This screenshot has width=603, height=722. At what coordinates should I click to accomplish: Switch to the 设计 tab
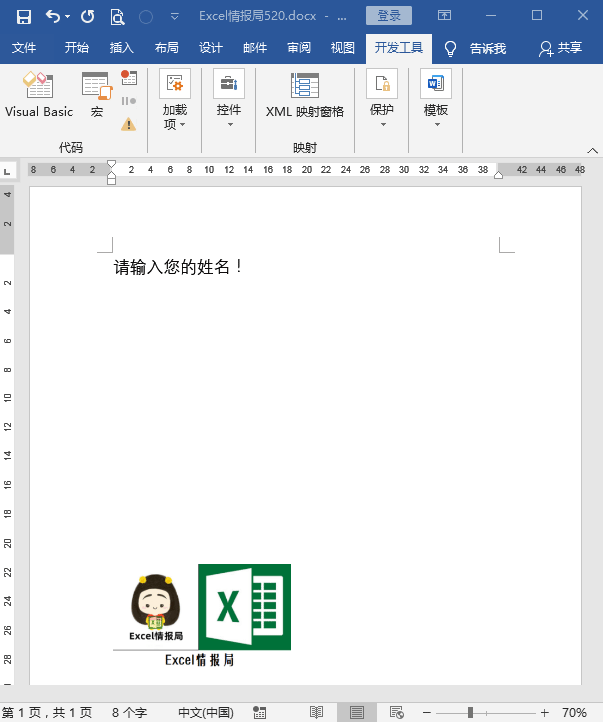point(210,47)
